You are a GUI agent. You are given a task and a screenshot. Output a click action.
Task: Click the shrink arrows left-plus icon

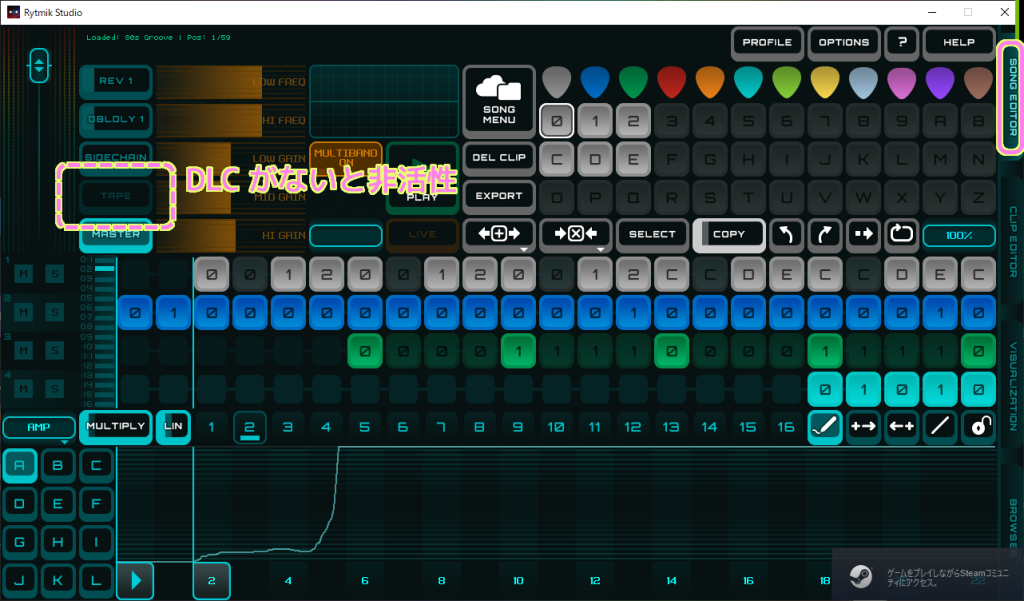pos(902,427)
